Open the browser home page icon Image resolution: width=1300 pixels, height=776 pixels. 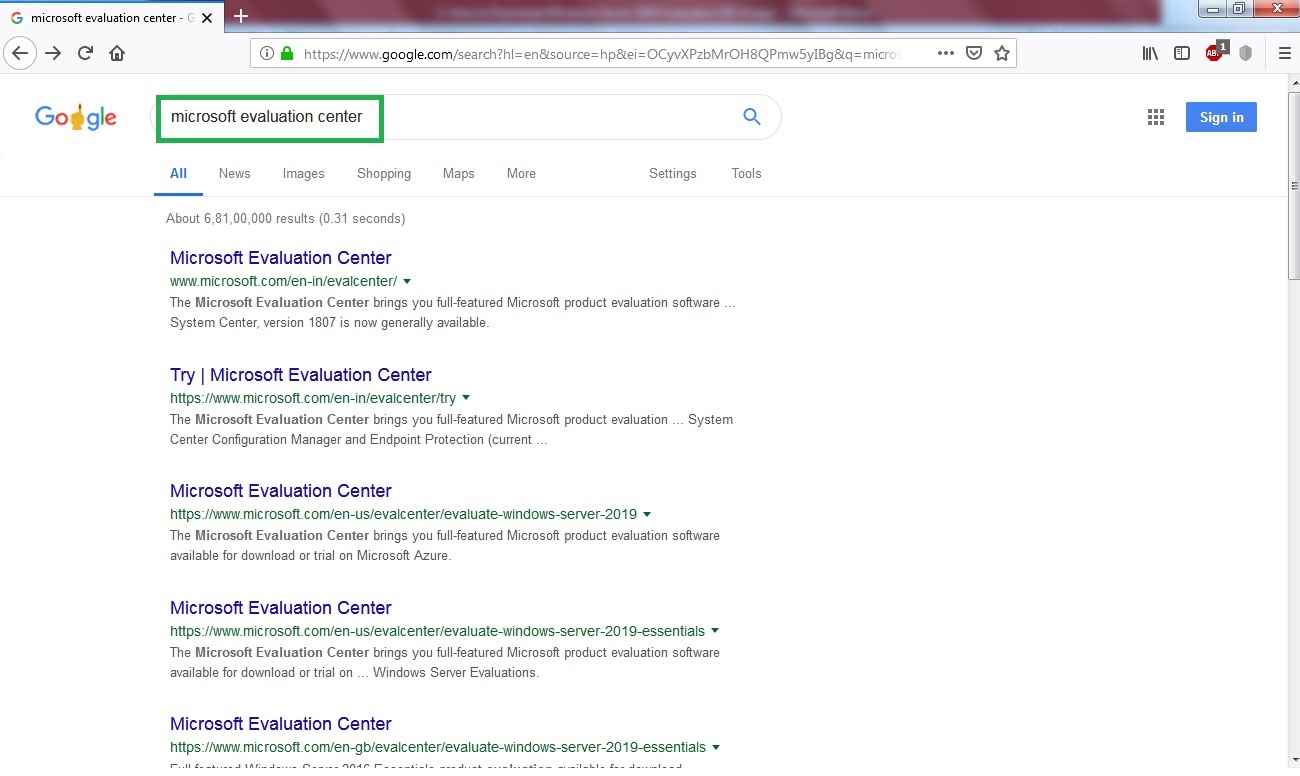pos(117,53)
